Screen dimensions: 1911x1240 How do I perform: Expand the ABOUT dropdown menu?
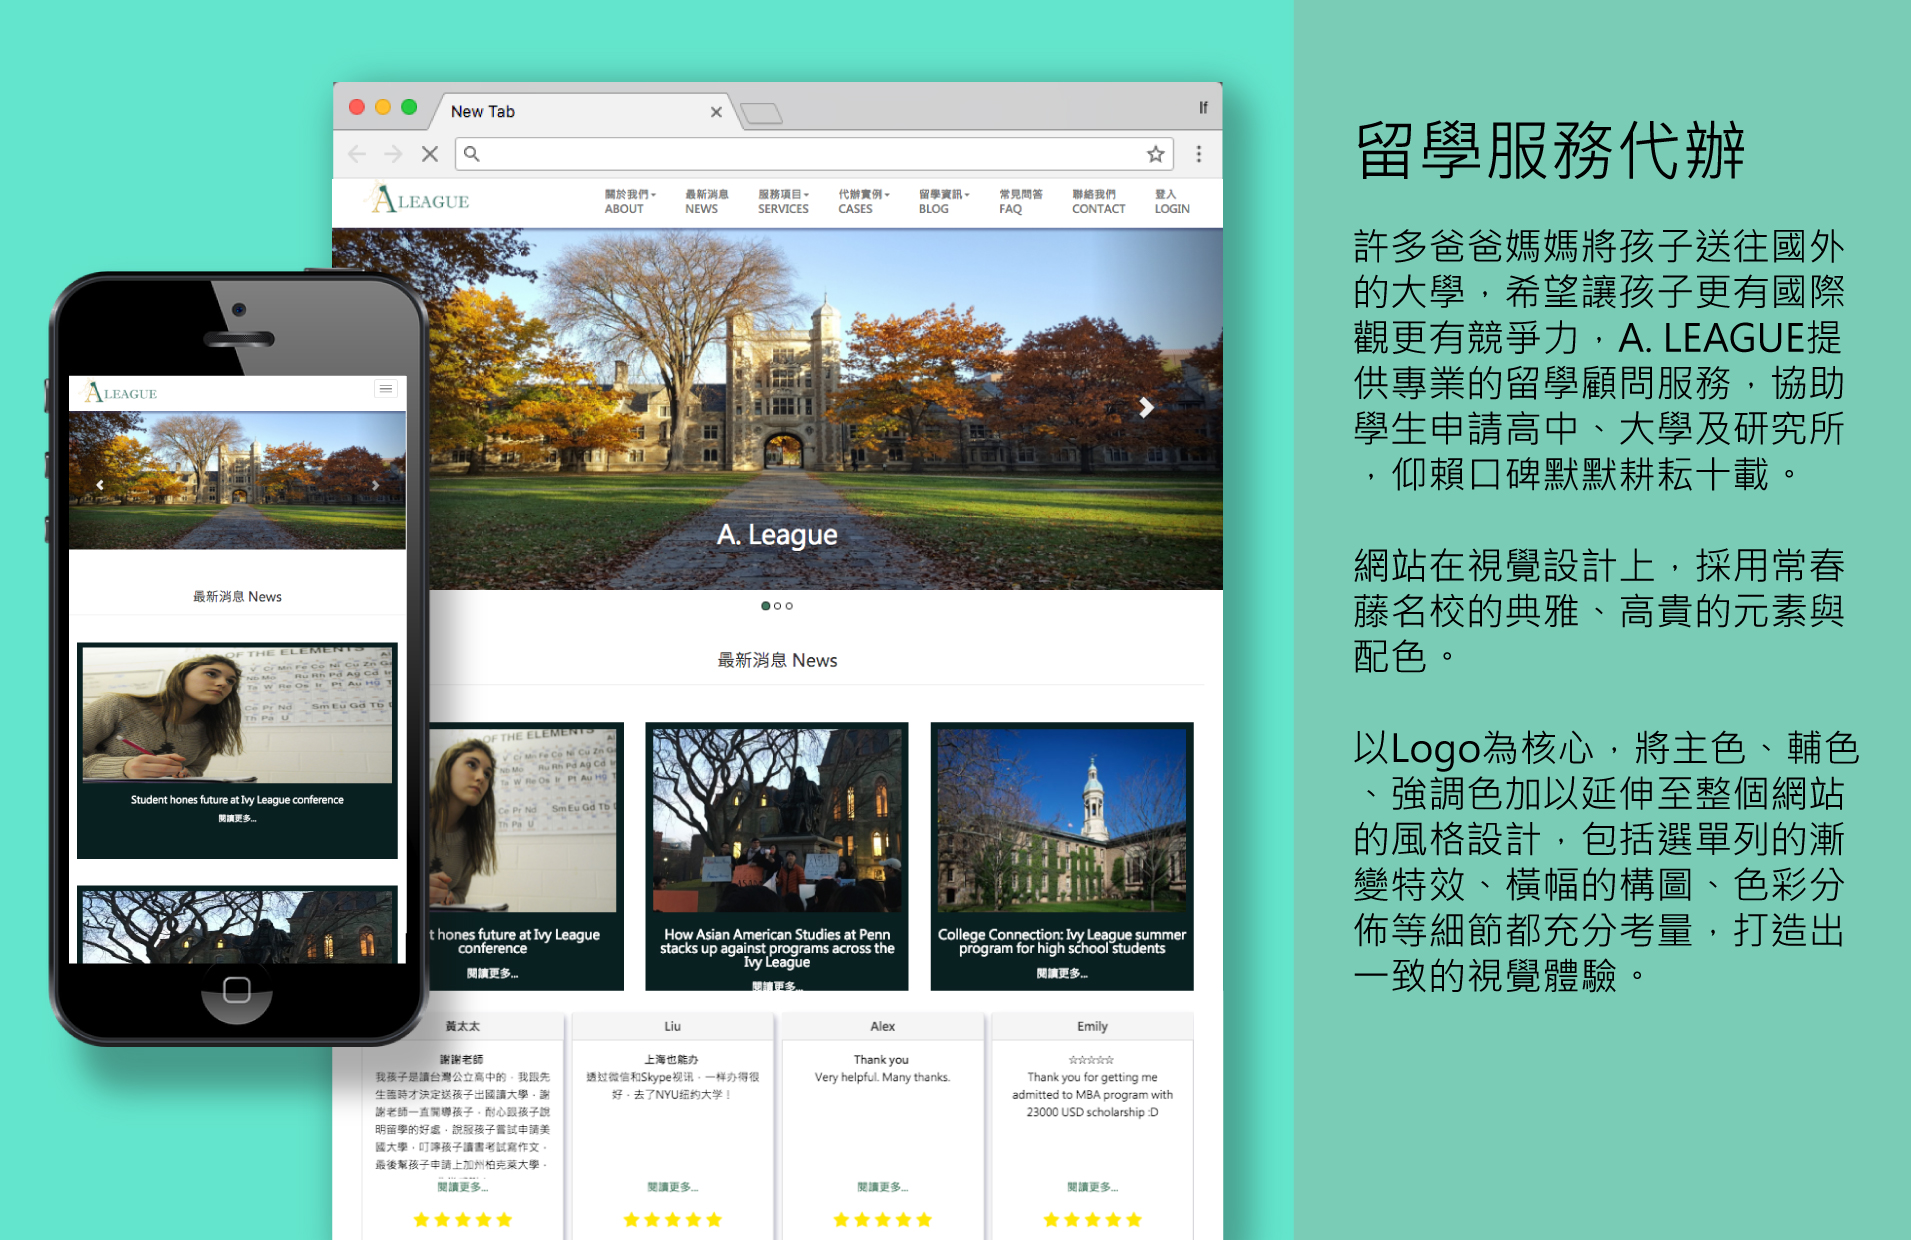[x=629, y=201]
